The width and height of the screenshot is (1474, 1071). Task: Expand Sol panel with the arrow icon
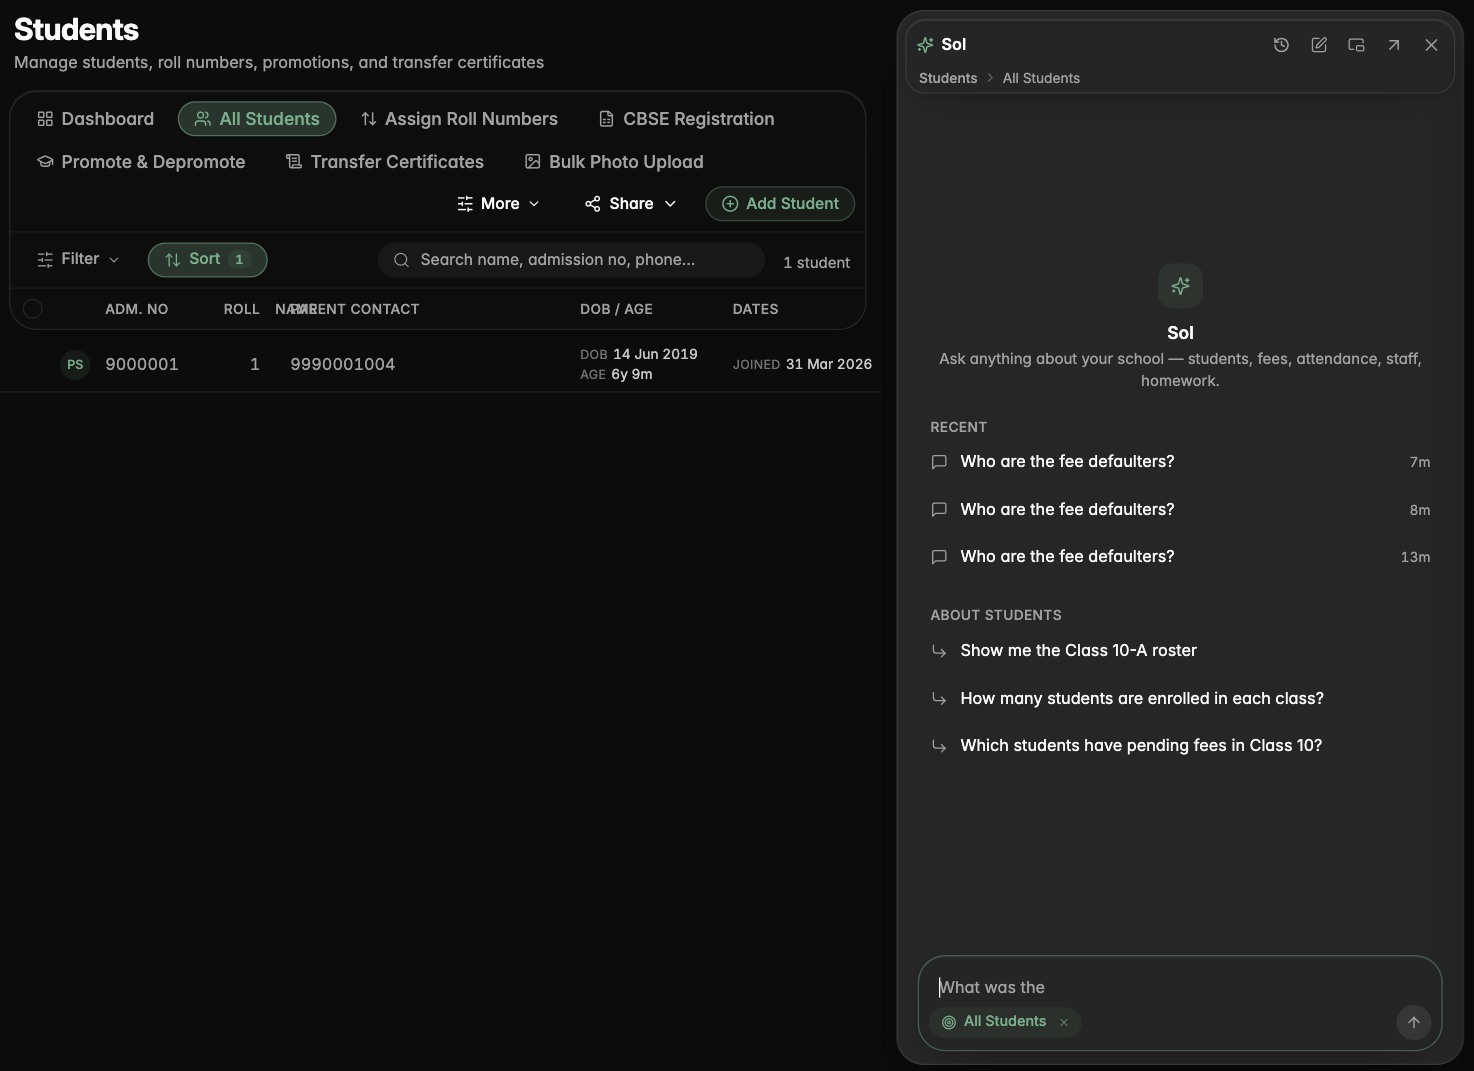coord(1394,45)
